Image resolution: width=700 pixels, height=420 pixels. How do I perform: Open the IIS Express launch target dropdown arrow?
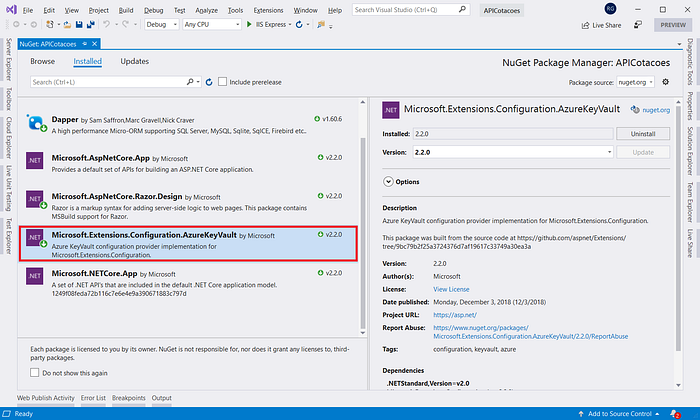(x=290, y=25)
